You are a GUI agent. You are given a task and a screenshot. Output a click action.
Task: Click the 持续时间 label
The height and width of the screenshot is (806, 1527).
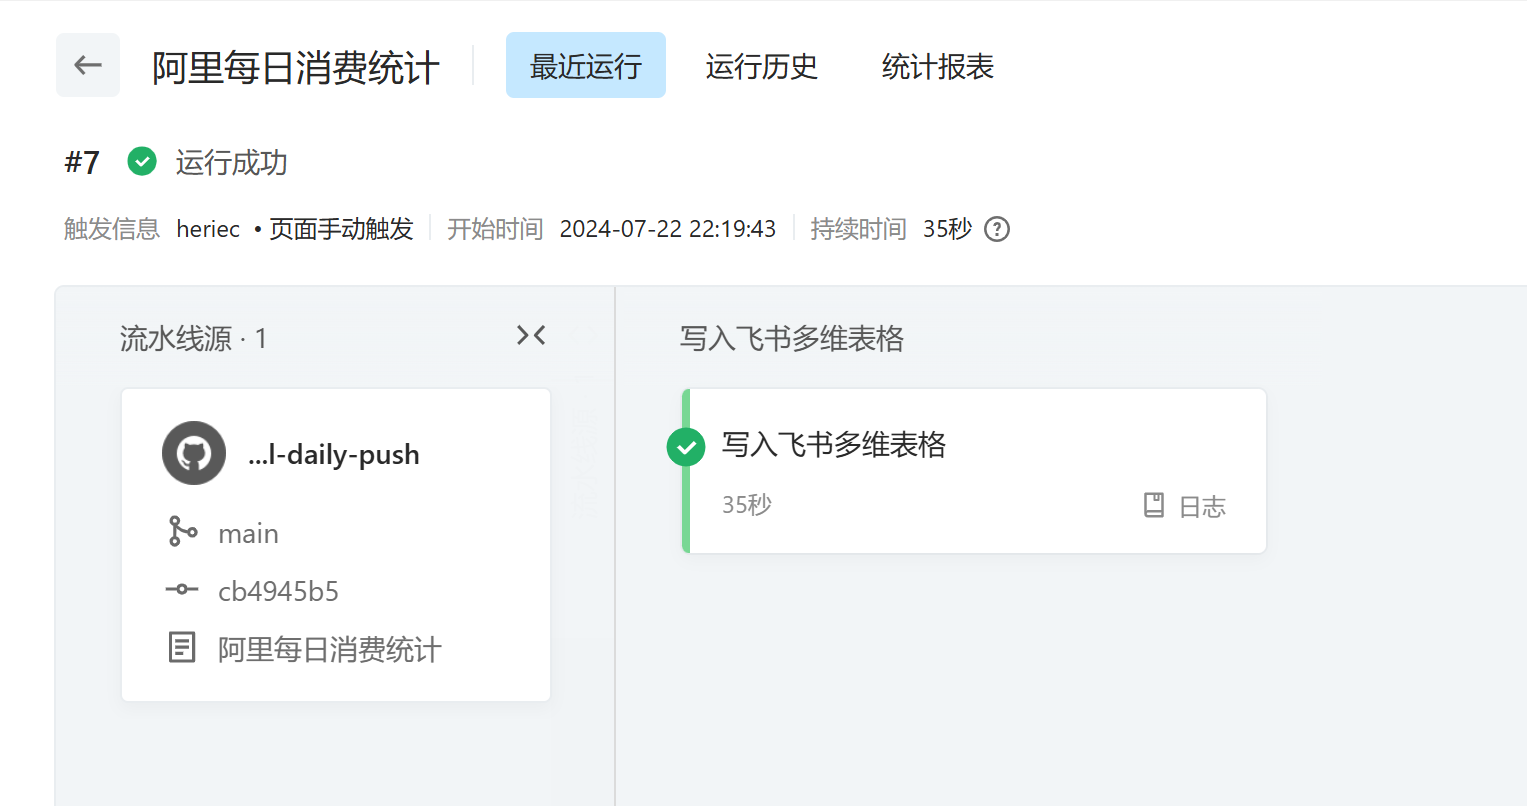(x=858, y=229)
